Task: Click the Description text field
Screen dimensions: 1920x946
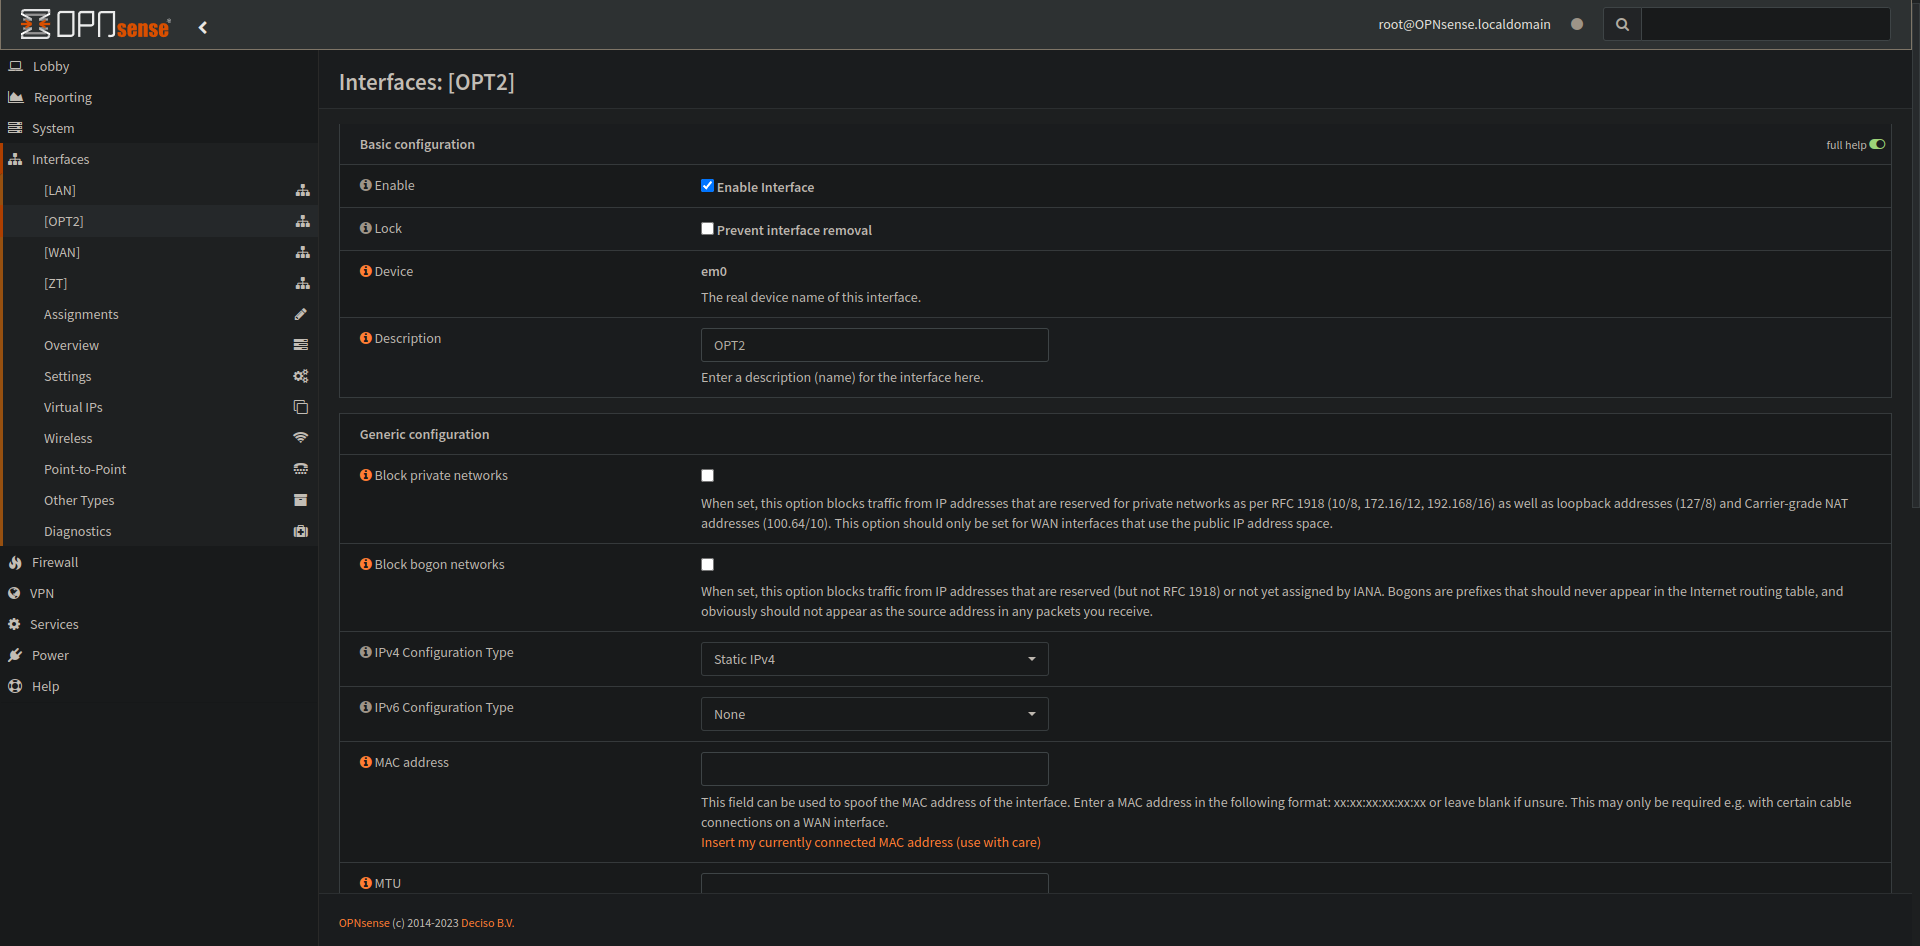Action: coord(874,345)
